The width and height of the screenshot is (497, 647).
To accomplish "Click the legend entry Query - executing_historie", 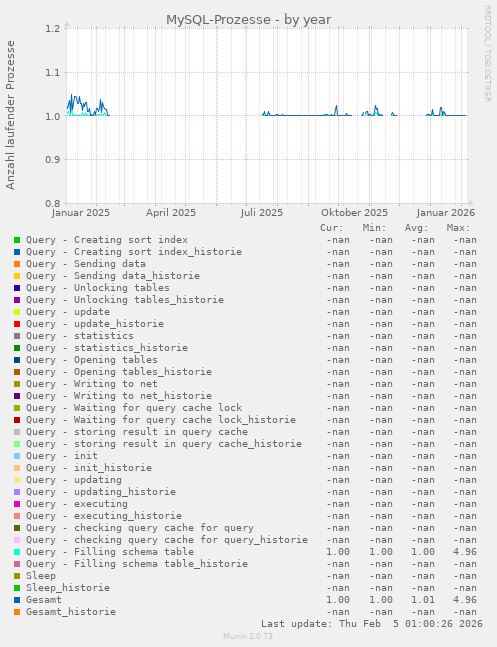I will pos(104,516).
